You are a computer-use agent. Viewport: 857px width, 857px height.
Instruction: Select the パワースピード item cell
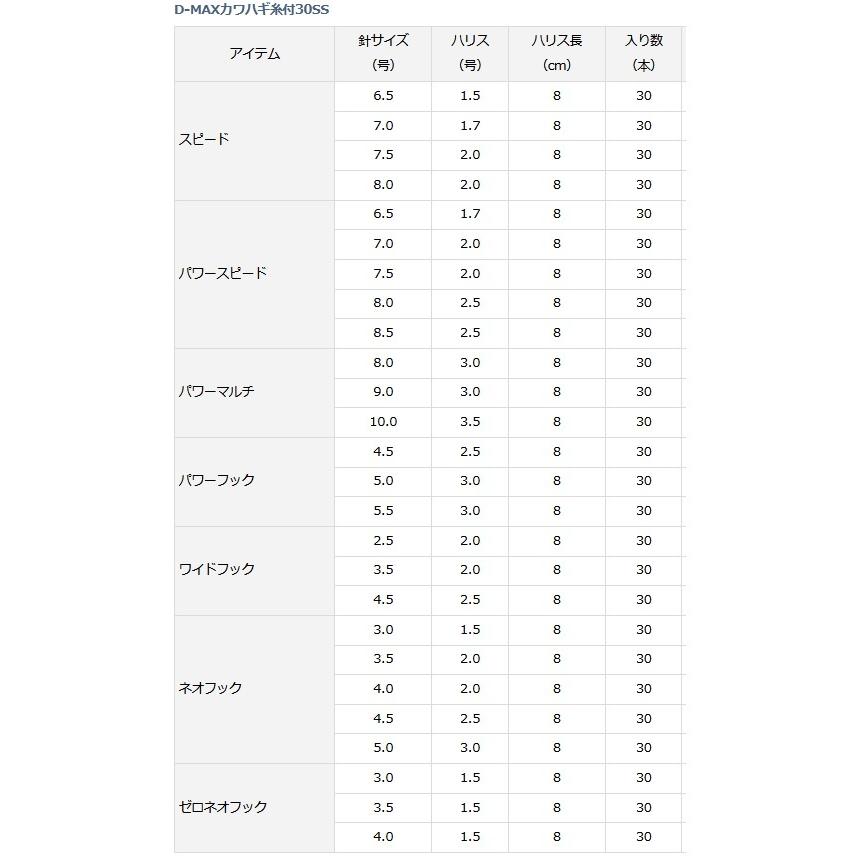point(255,274)
